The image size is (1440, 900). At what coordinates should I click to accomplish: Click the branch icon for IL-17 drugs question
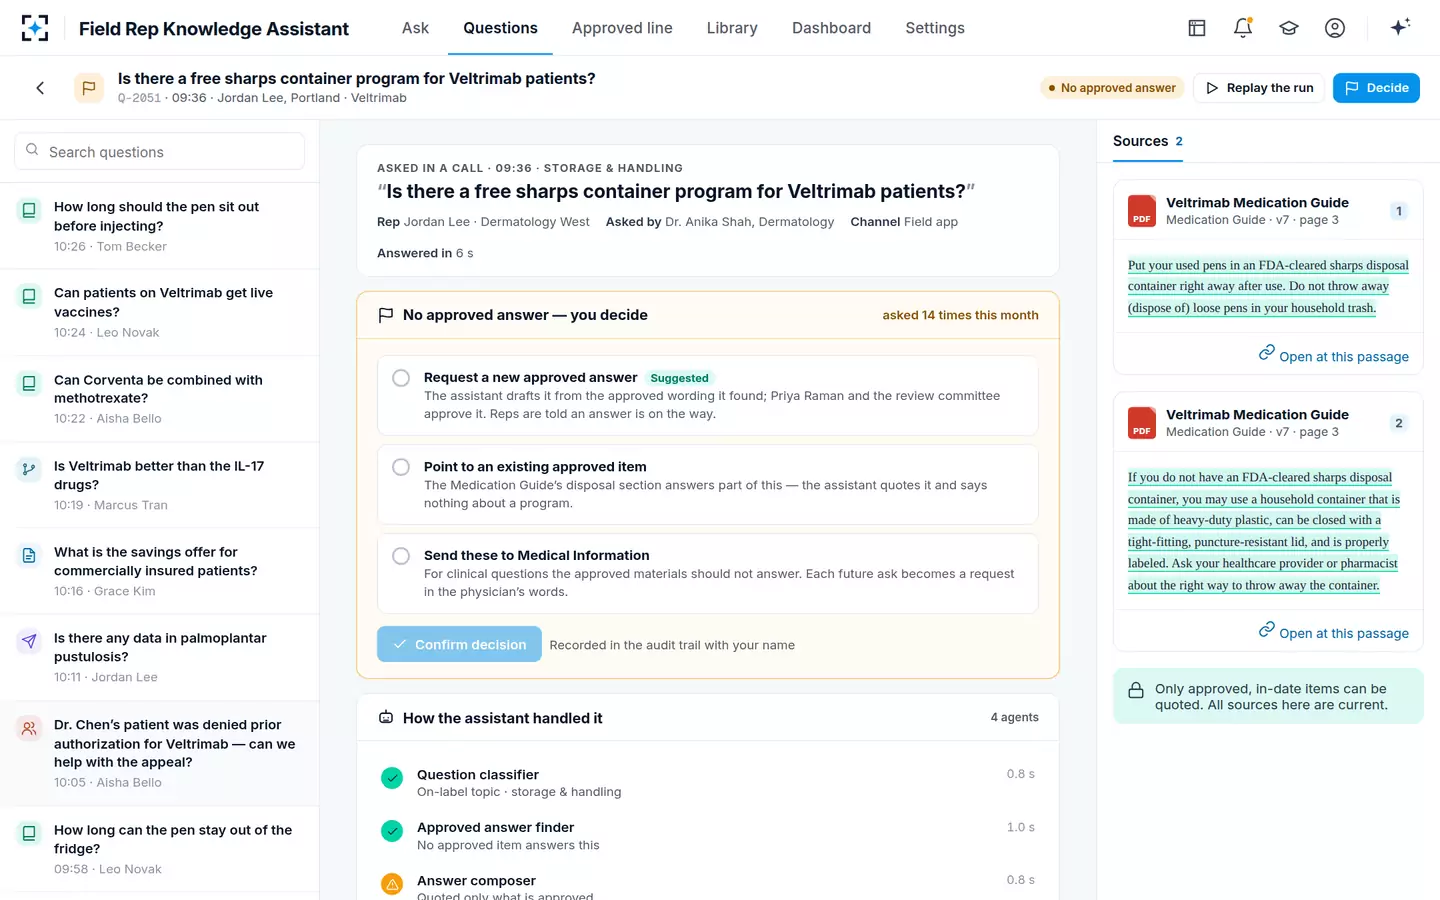click(x=29, y=469)
